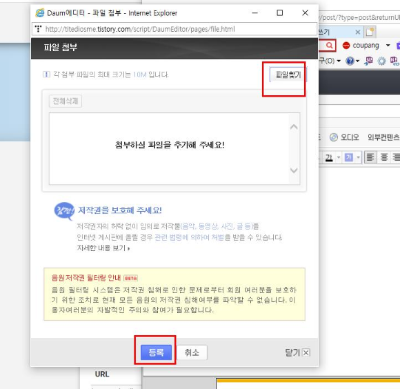The height and width of the screenshot is (389, 400).
Task: Open the 자세한 내용 보기 link
Action: pyautogui.click(x=103, y=248)
